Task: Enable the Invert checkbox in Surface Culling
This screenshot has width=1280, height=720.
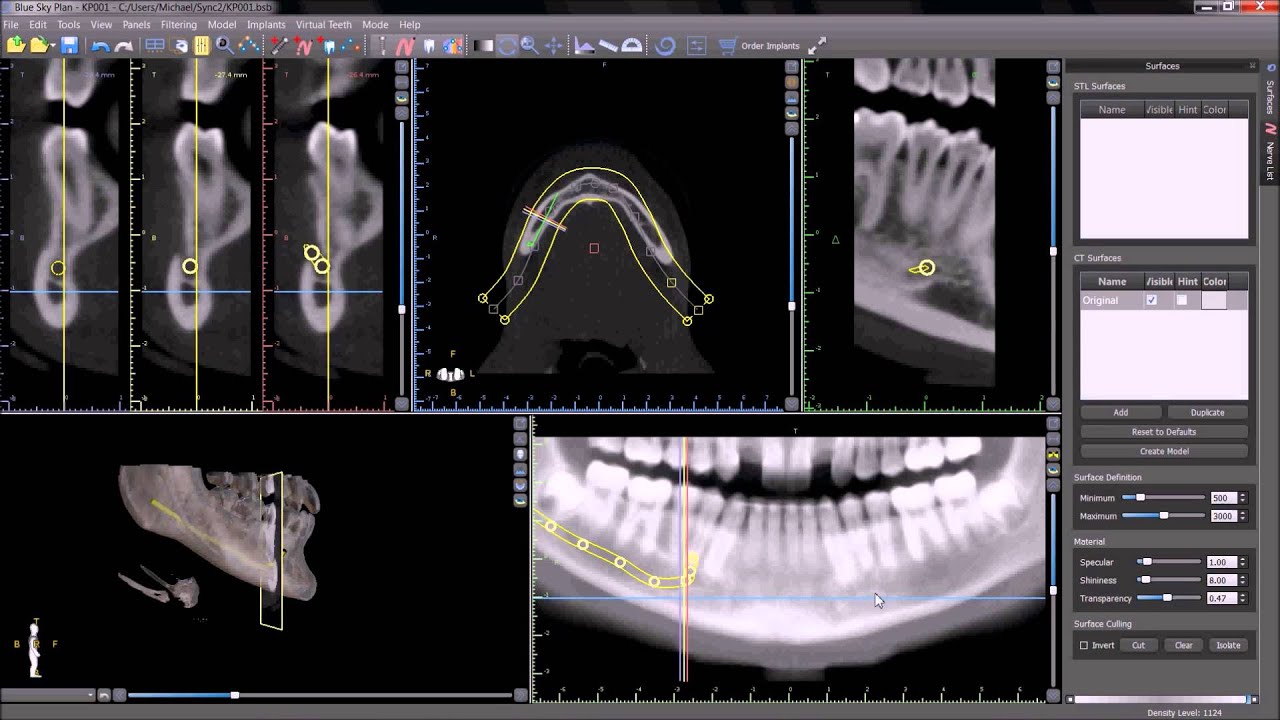Action: [x=1084, y=645]
